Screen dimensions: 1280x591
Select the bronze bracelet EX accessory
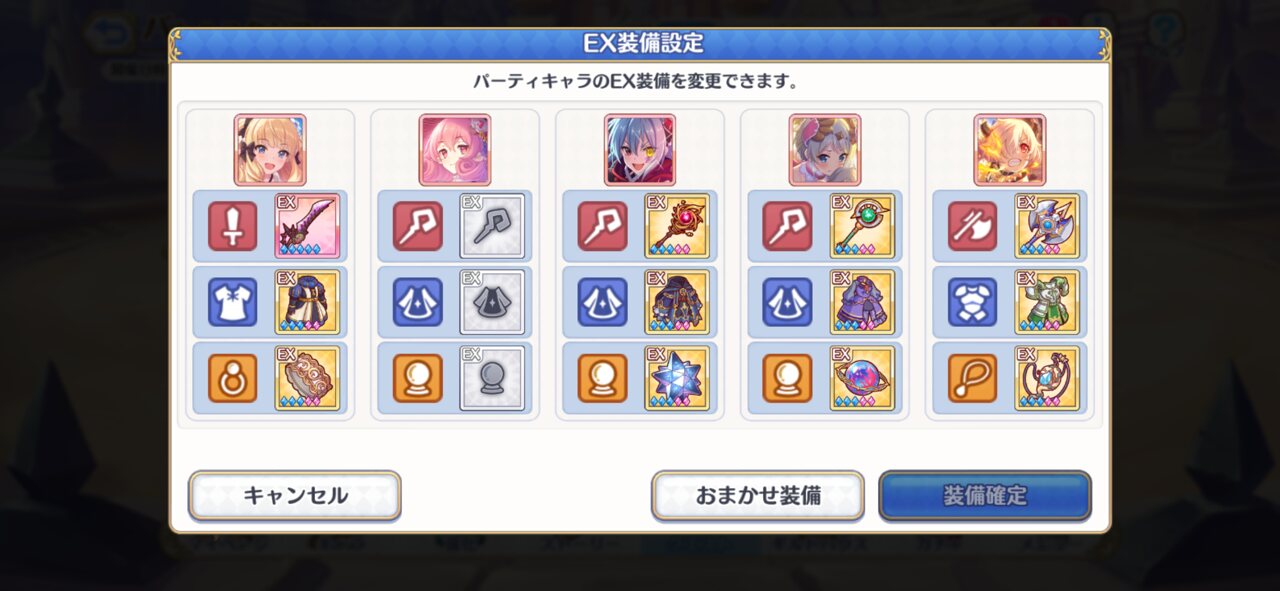pos(307,378)
